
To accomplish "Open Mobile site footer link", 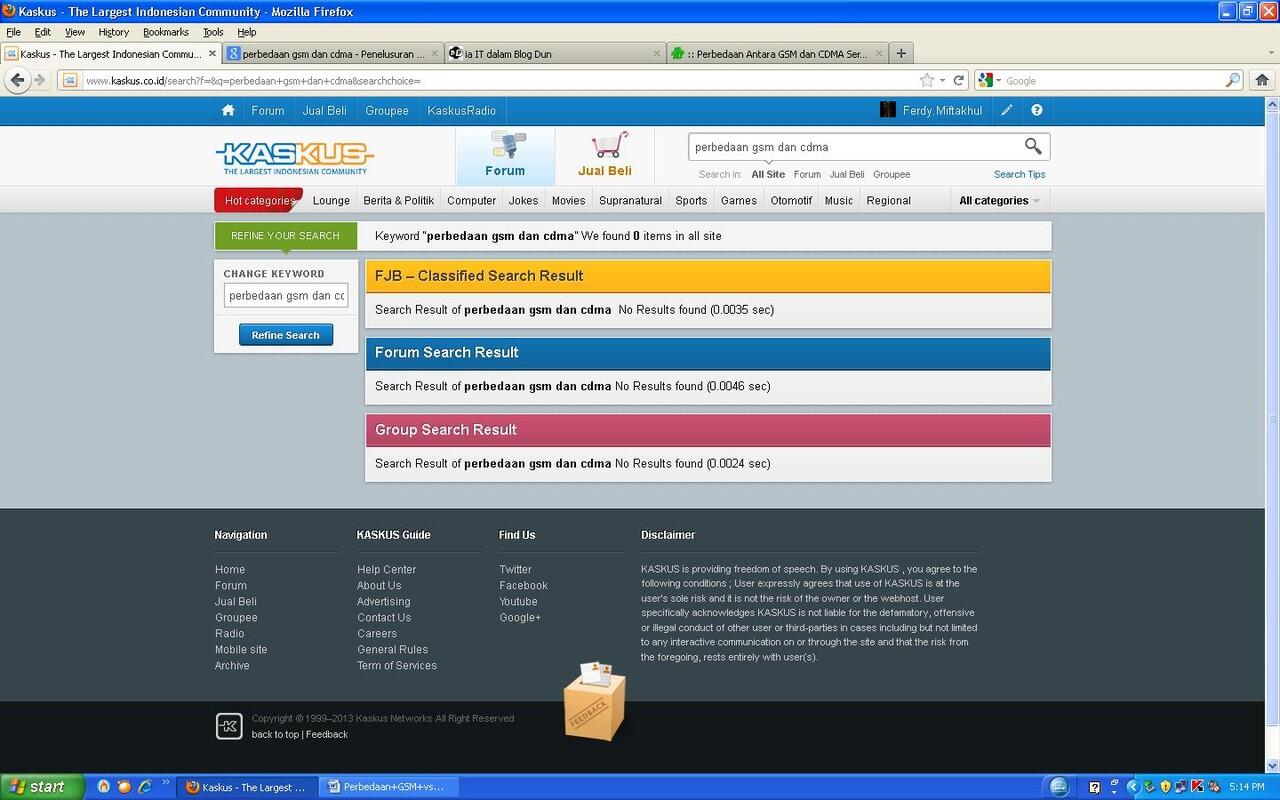I will click(241, 650).
